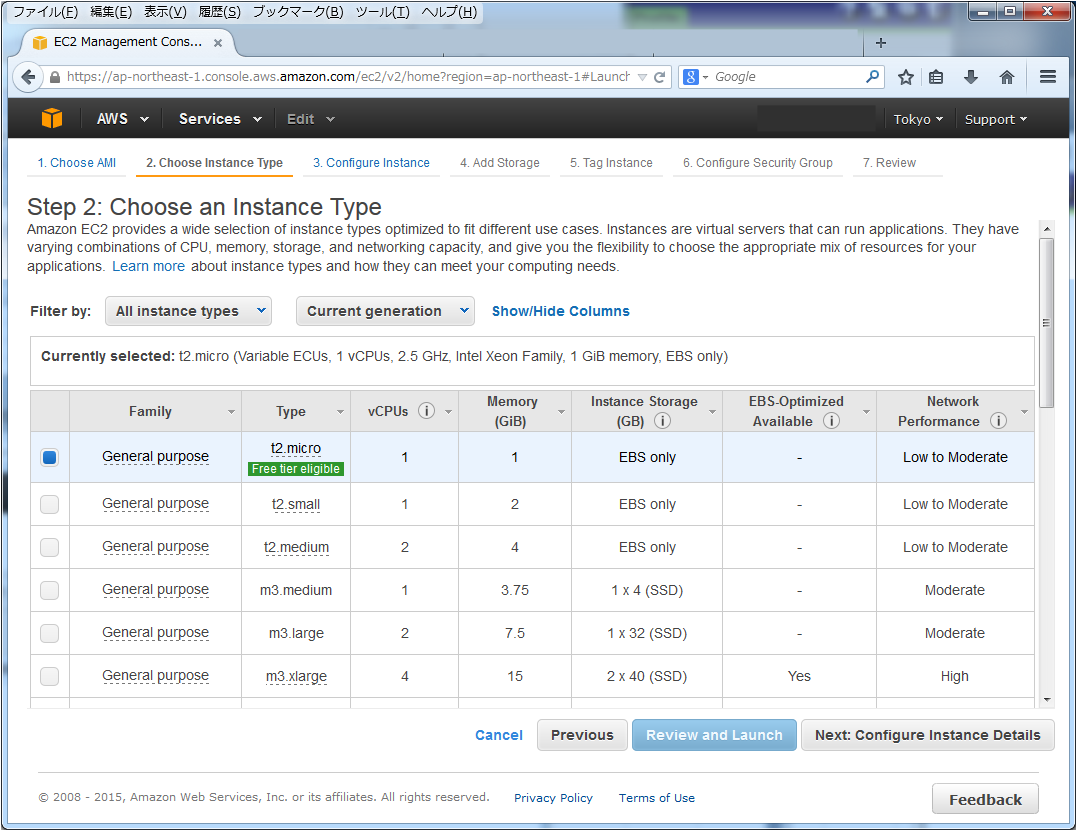
Task: Open Family column sort arrow
Action: 231,411
